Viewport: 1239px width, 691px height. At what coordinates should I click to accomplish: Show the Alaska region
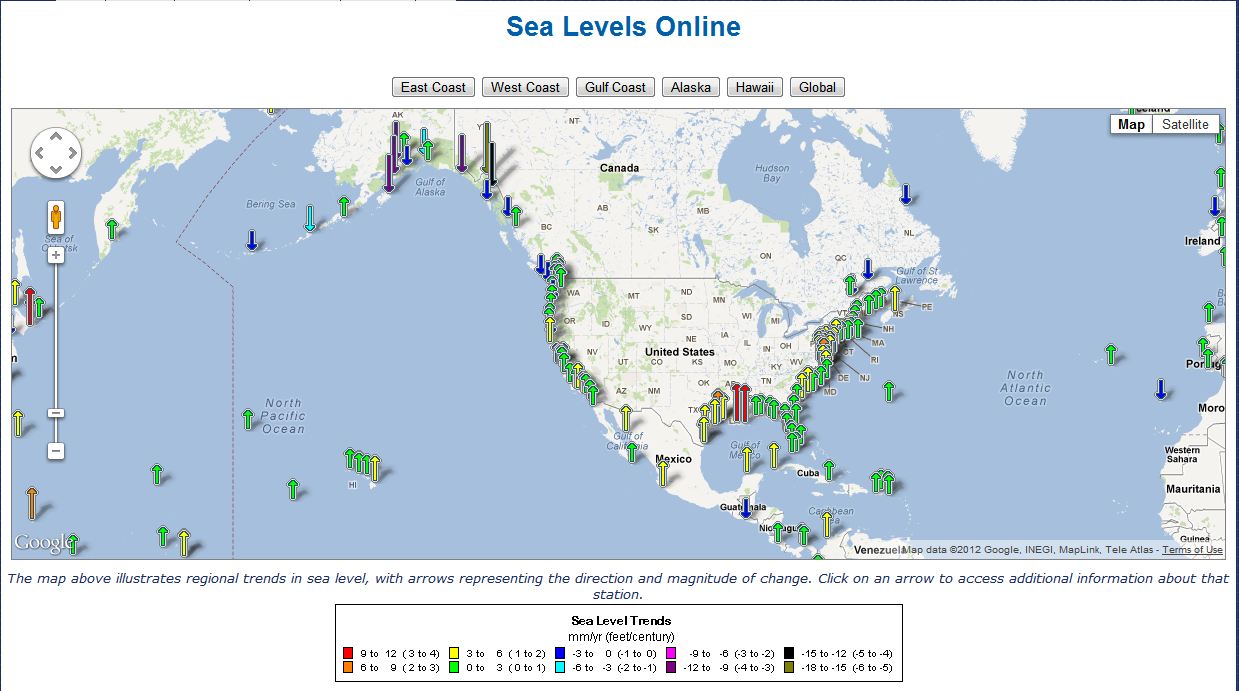[x=690, y=87]
